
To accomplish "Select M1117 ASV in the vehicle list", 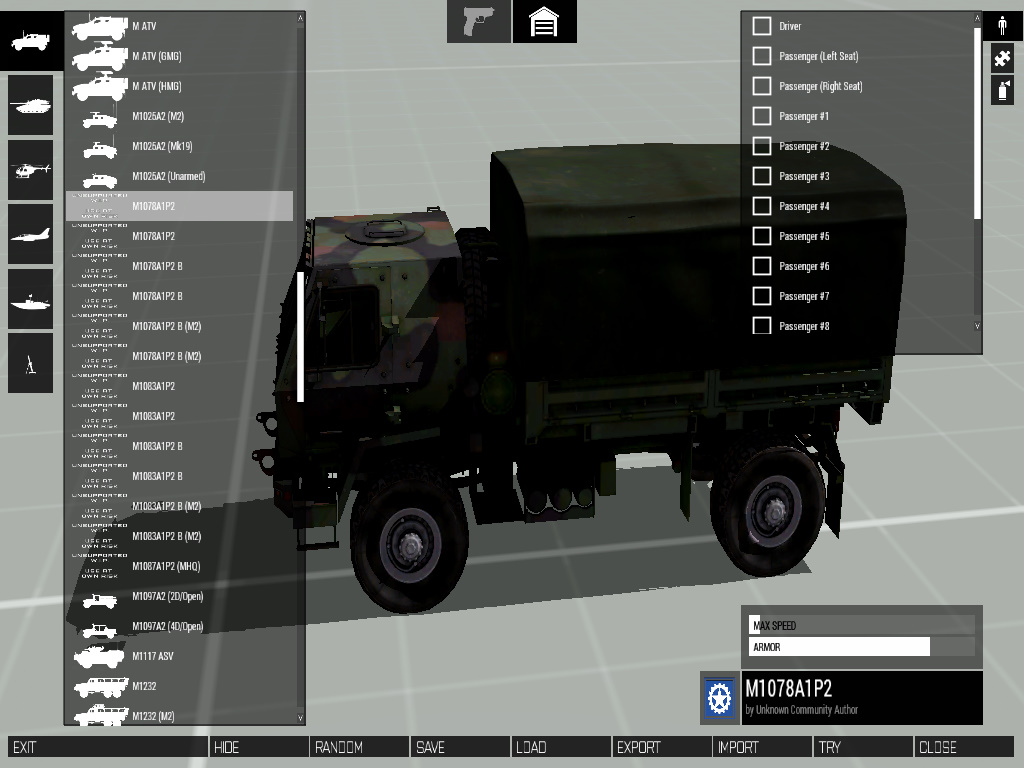I will (153, 656).
